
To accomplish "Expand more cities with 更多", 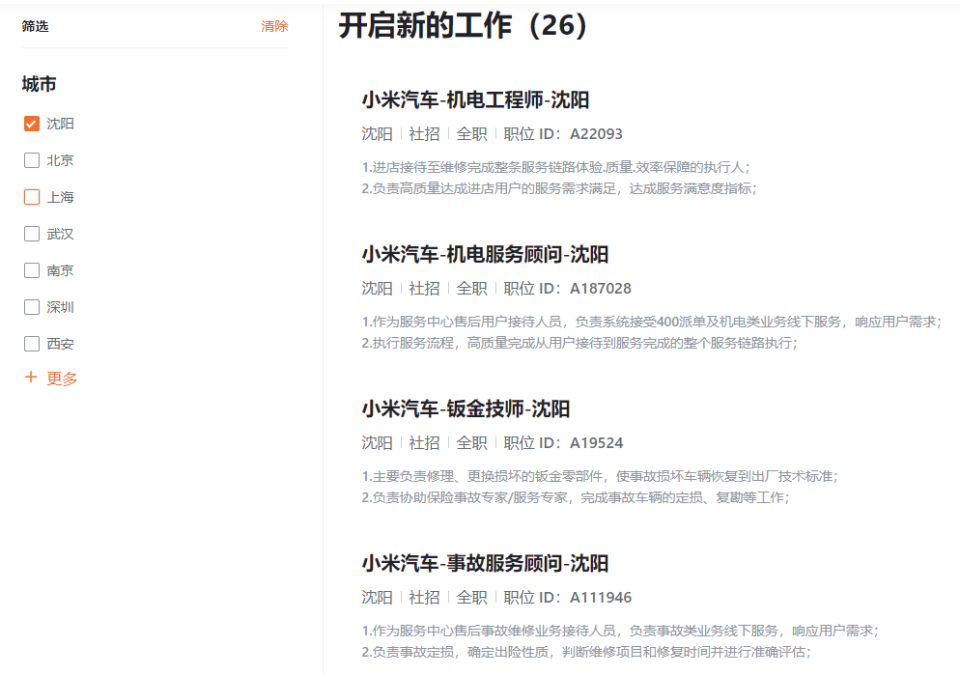I will [x=62, y=379].
